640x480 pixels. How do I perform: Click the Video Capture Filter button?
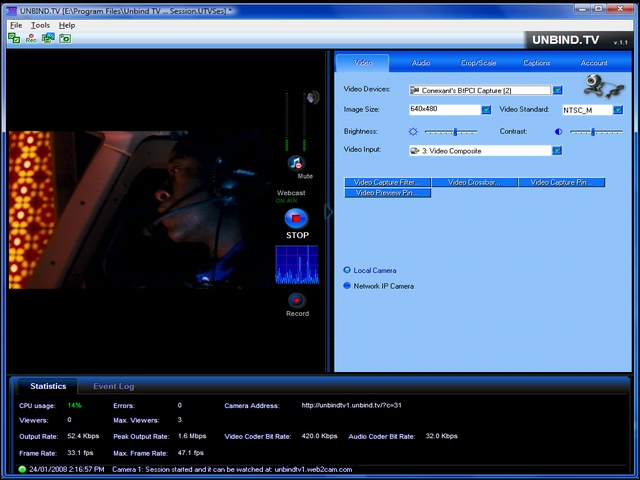coord(387,182)
